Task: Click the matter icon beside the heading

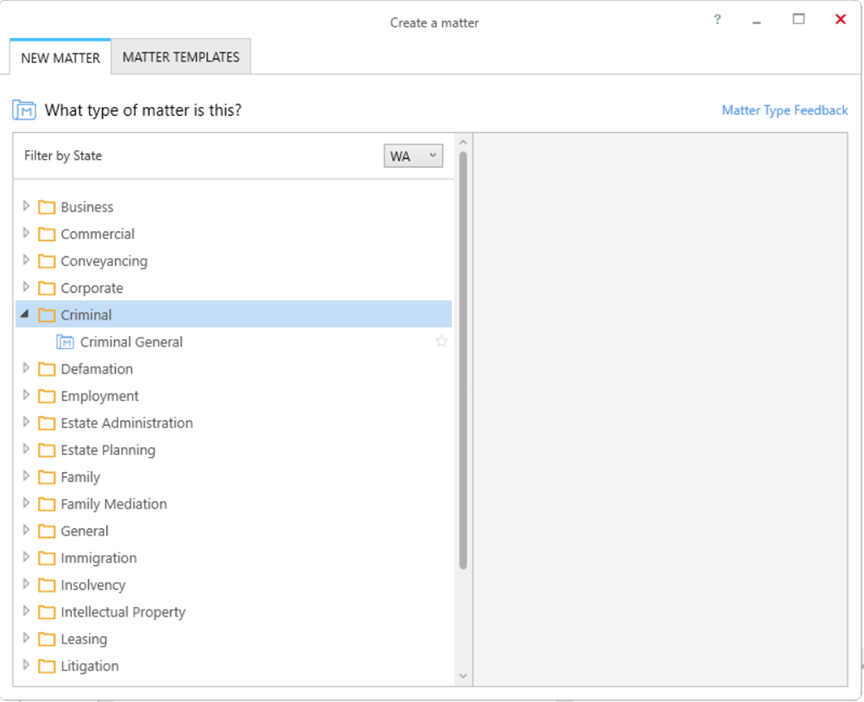Action: coord(24,110)
